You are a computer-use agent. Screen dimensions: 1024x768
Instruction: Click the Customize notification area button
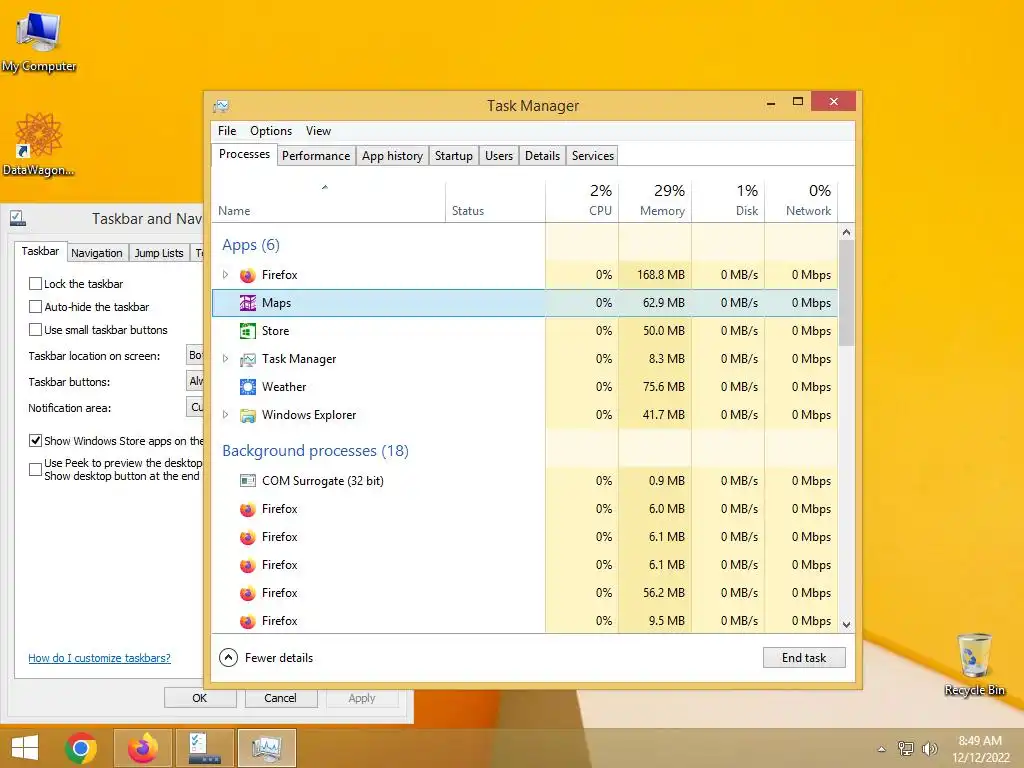tap(195, 408)
